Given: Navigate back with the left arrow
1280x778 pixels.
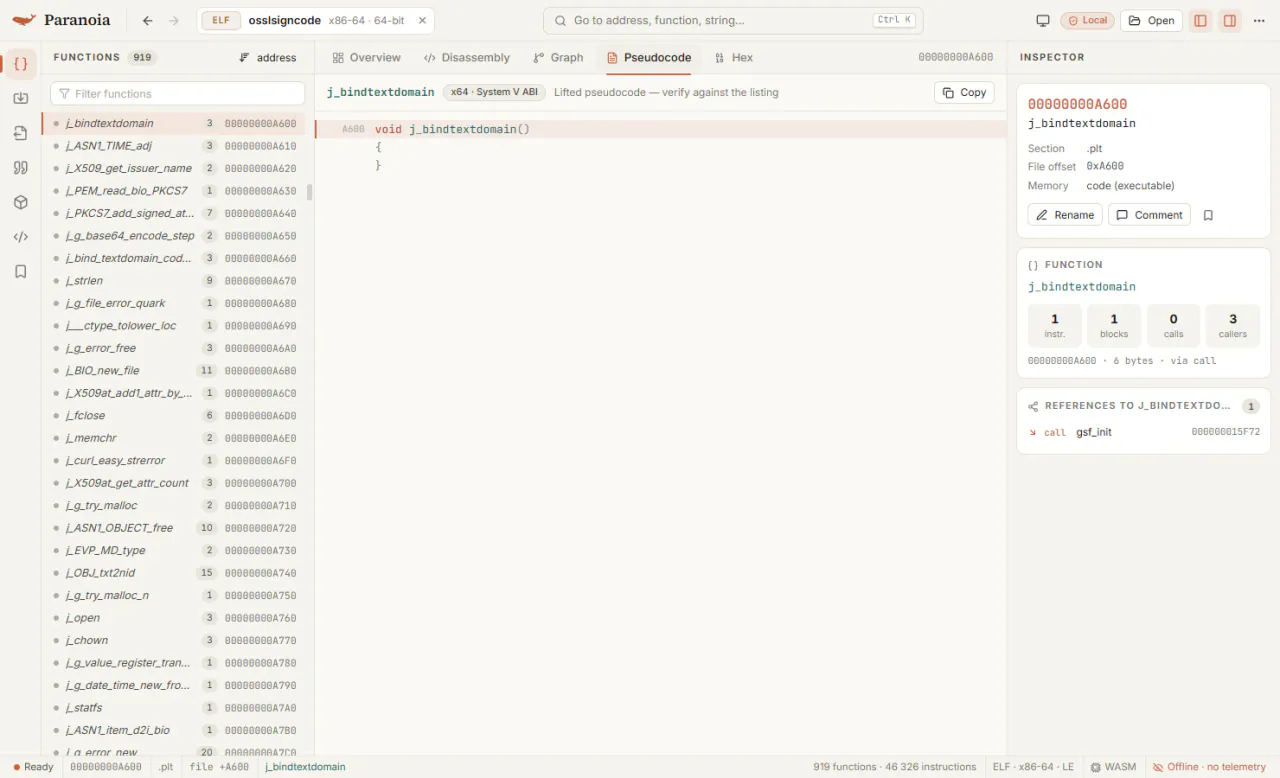Looking at the screenshot, I should (x=148, y=20).
